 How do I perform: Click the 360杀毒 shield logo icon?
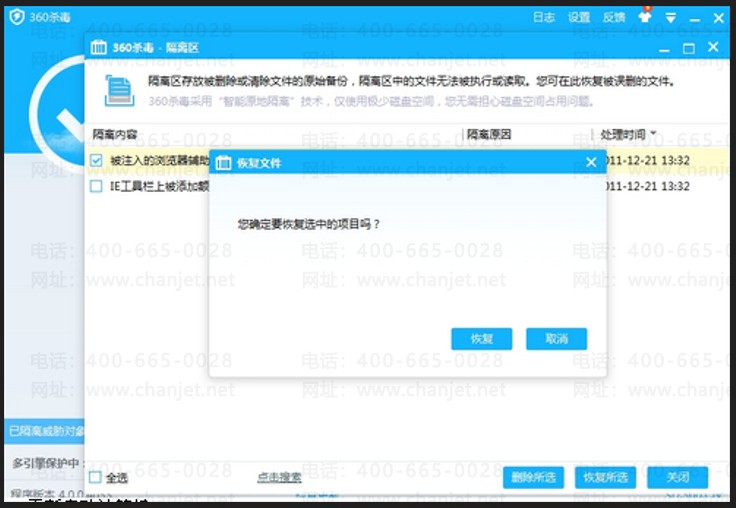pos(17,17)
